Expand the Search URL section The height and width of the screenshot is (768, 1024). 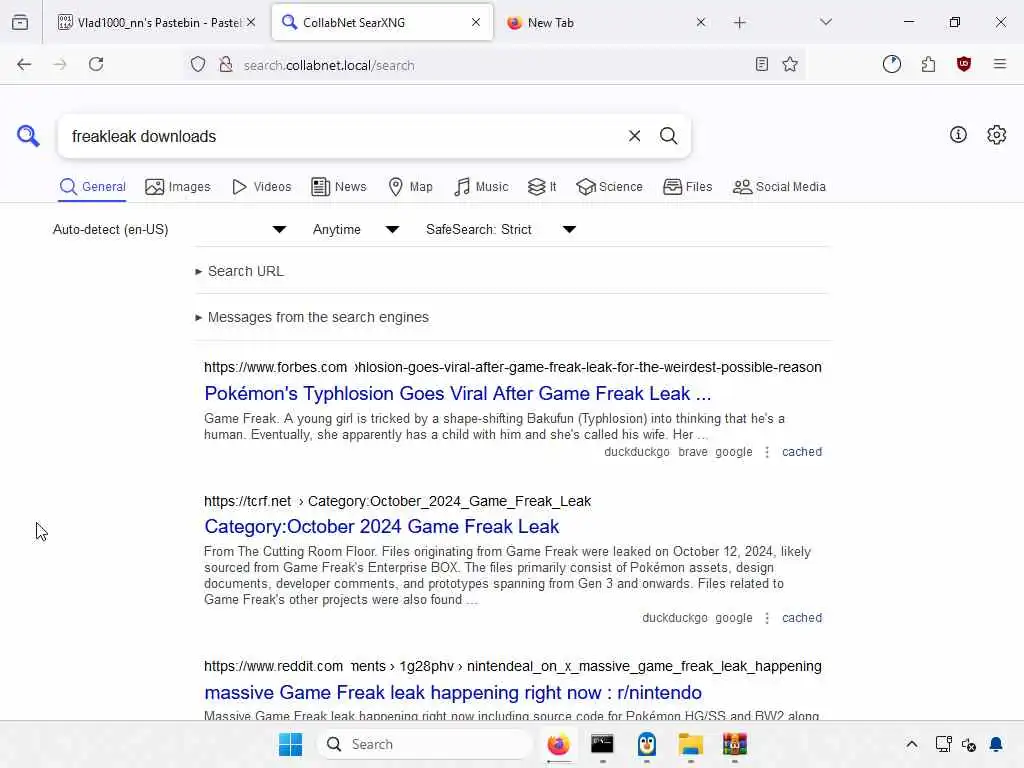click(x=240, y=271)
